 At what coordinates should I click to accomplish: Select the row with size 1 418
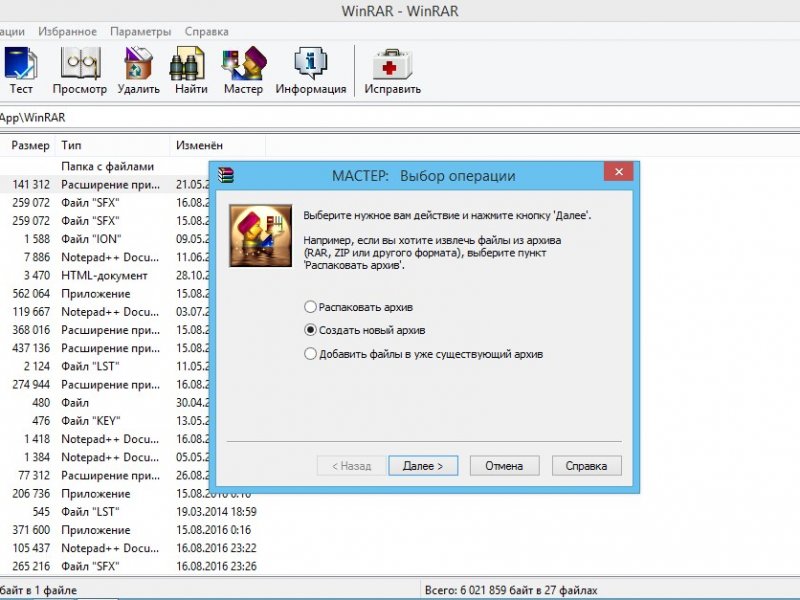point(105,439)
